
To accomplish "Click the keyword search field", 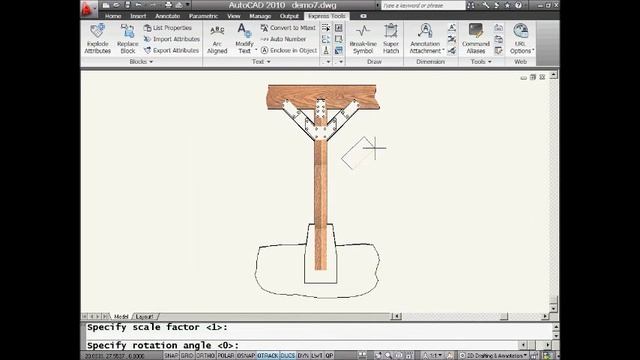I will 423,5.
